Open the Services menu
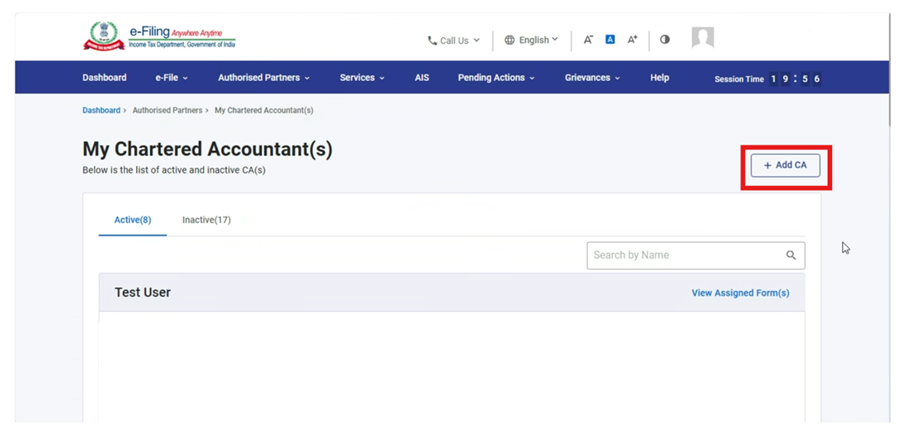This screenshot has height=434, width=907. click(361, 78)
